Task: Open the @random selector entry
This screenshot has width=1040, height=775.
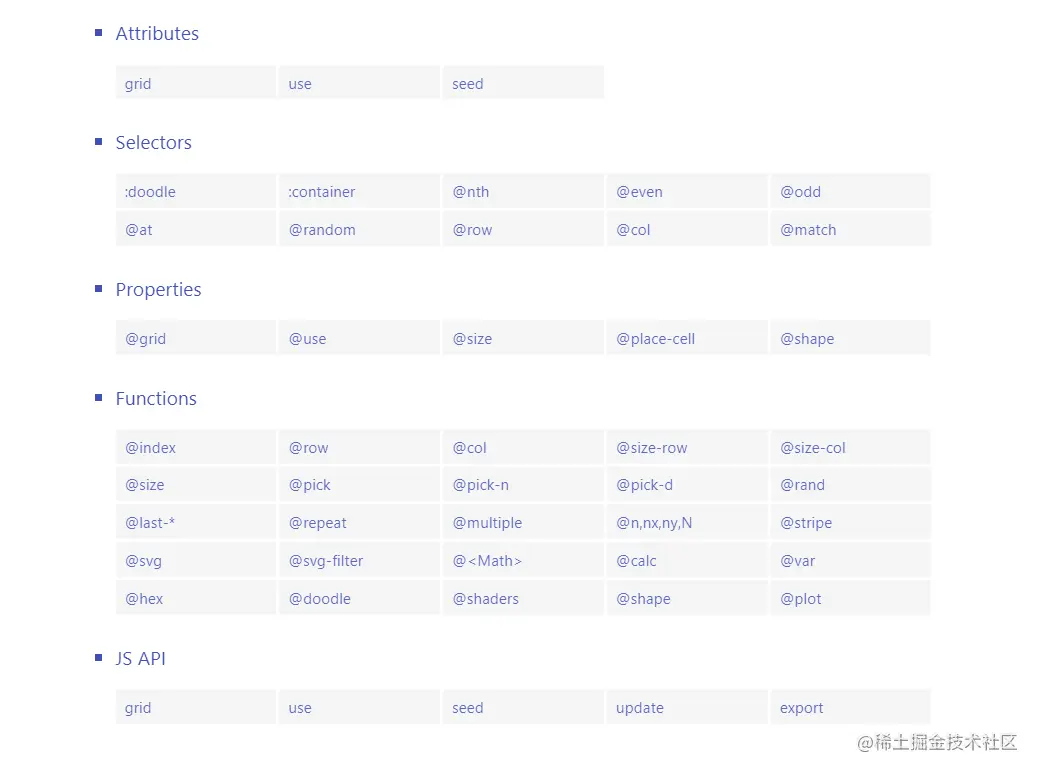Action: [x=359, y=229]
